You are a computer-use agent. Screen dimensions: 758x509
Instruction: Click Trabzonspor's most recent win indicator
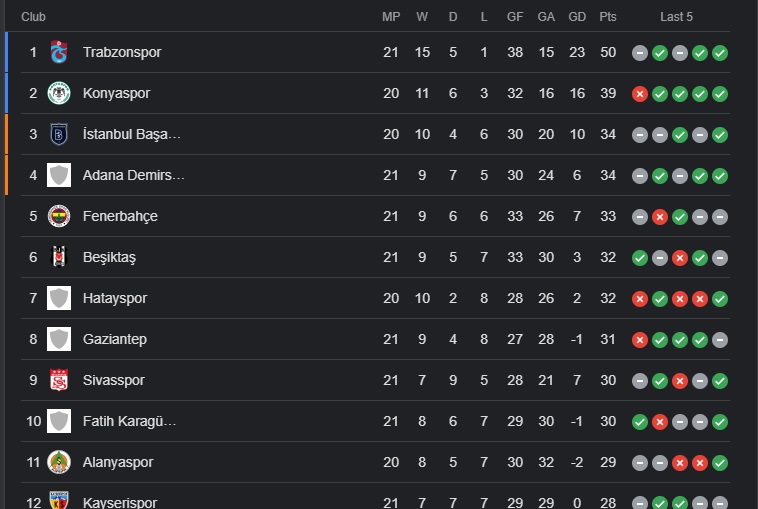tap(720, 52)
